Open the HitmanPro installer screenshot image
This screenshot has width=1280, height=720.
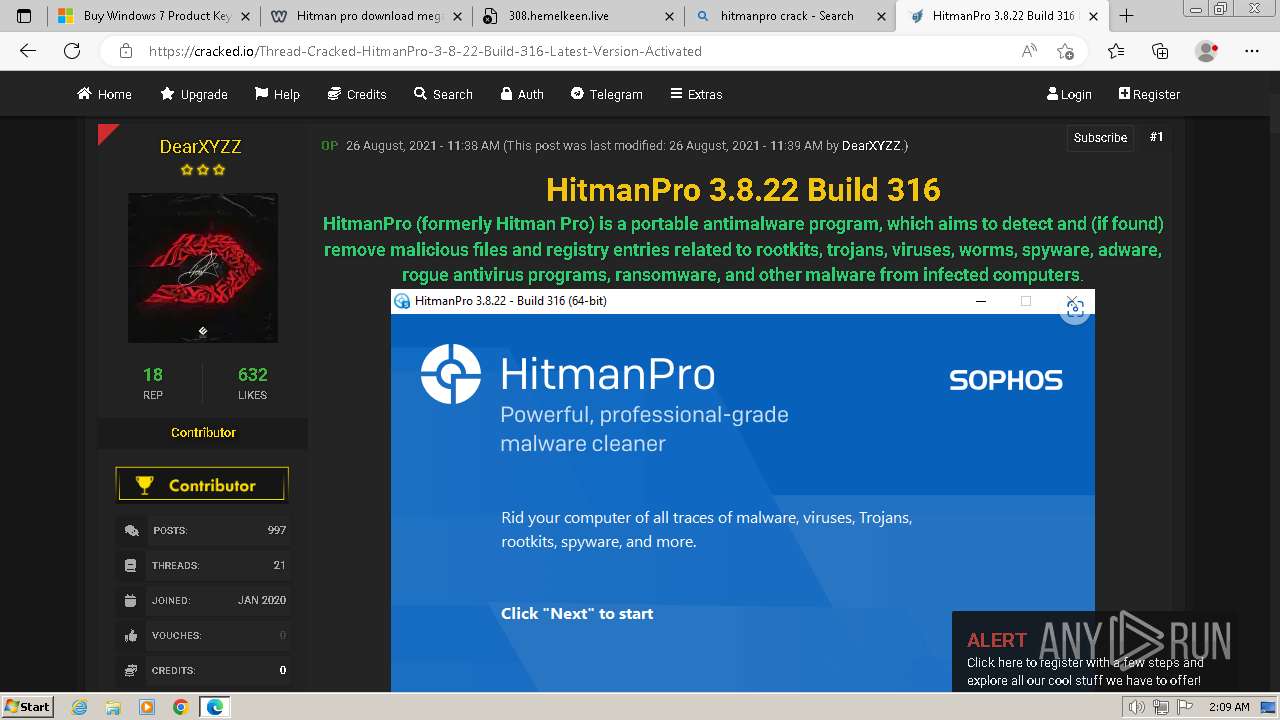742,490
